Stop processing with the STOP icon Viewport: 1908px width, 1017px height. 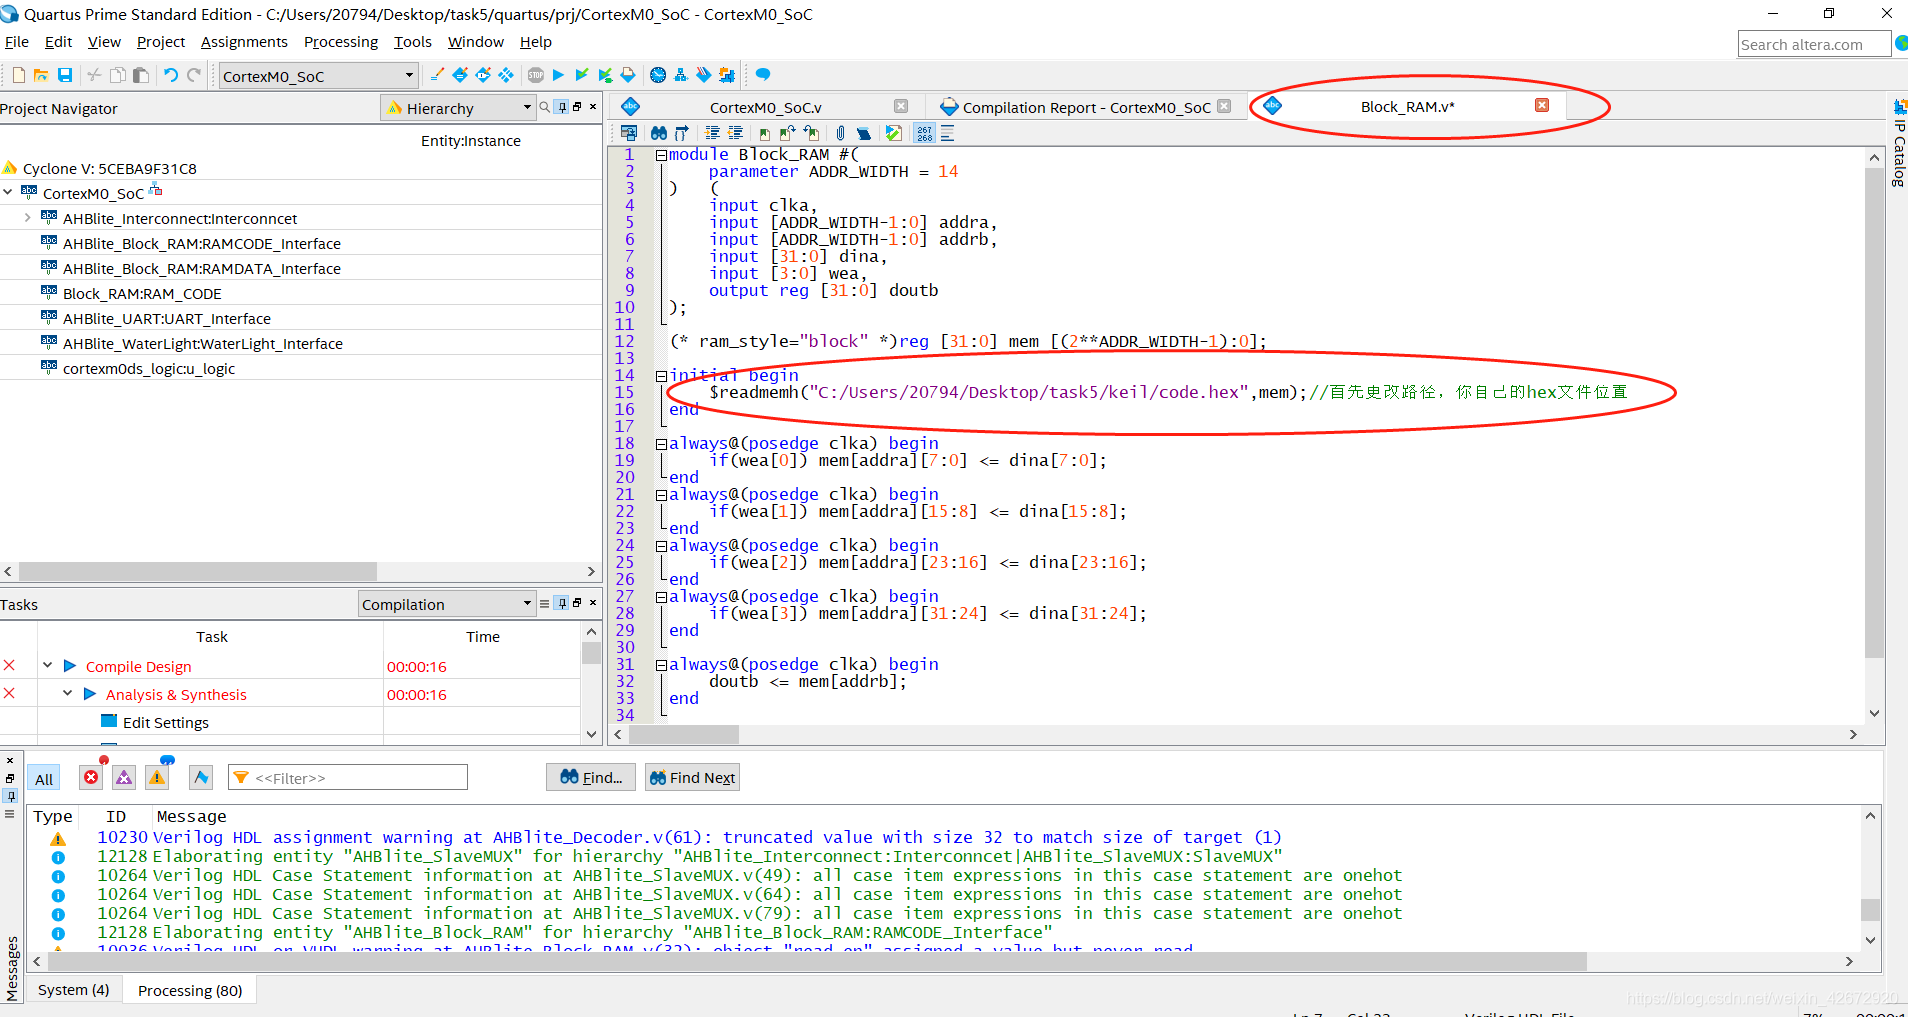(x=536, y=75)
